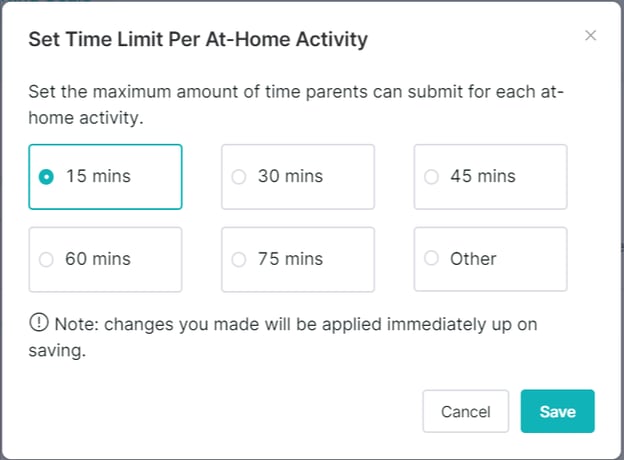Viewport: 624px width, 460px height.
Task: Click the "45 mins" label text
Action: tap(483, 177)
